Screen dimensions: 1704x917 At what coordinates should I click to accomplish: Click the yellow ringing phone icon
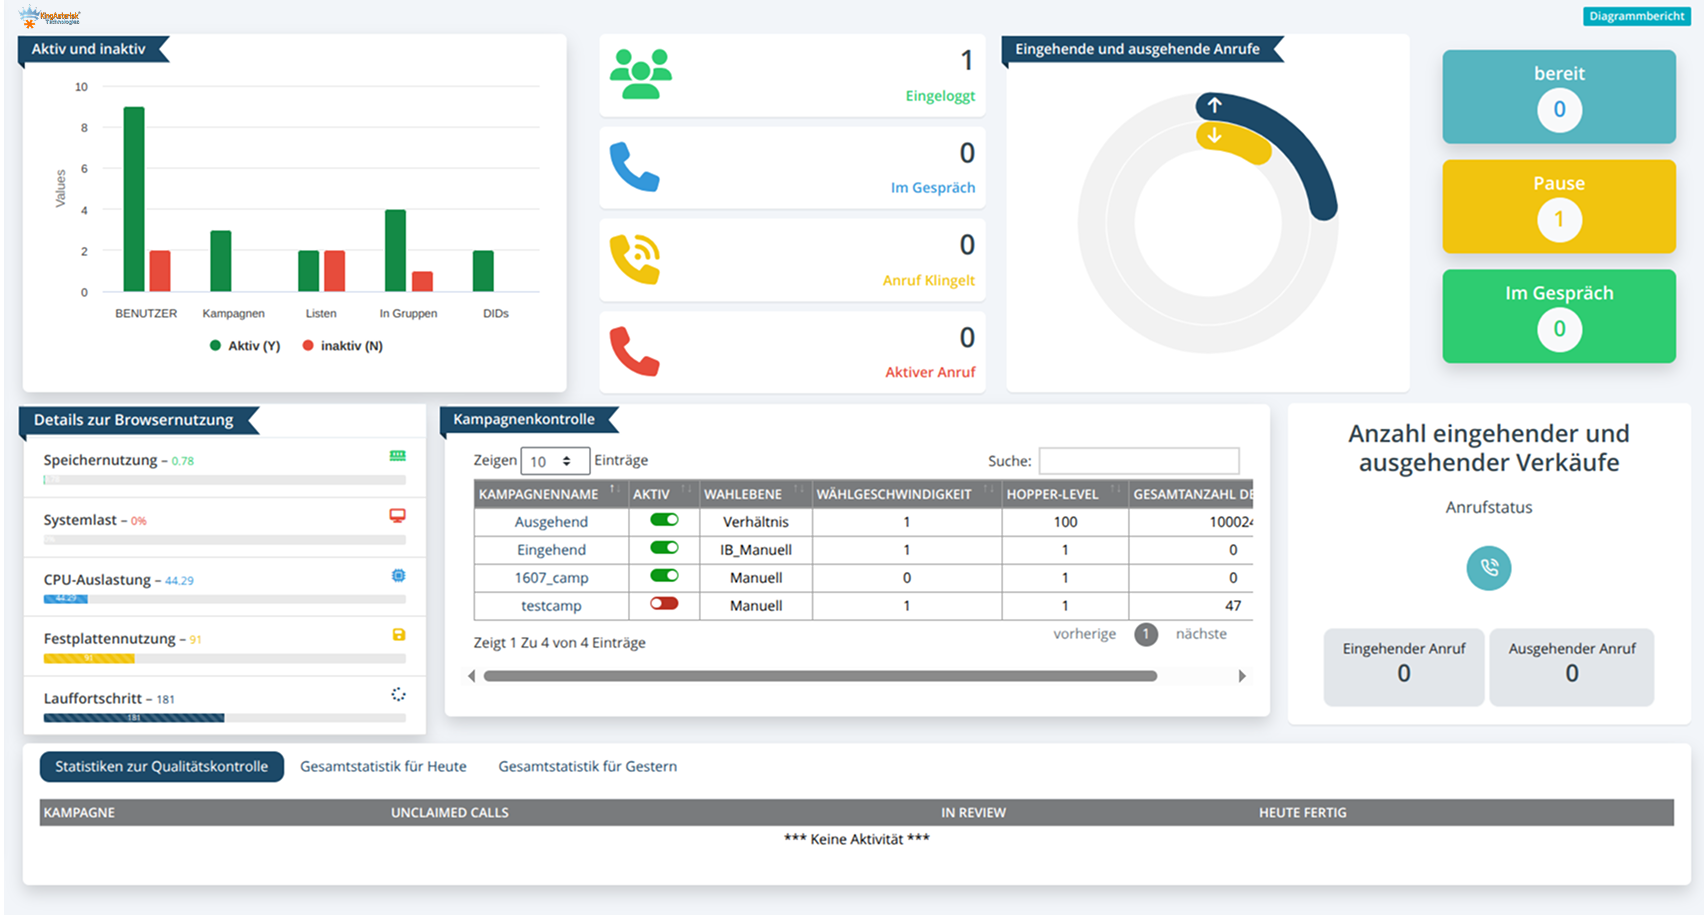click(x=635, y=259)
